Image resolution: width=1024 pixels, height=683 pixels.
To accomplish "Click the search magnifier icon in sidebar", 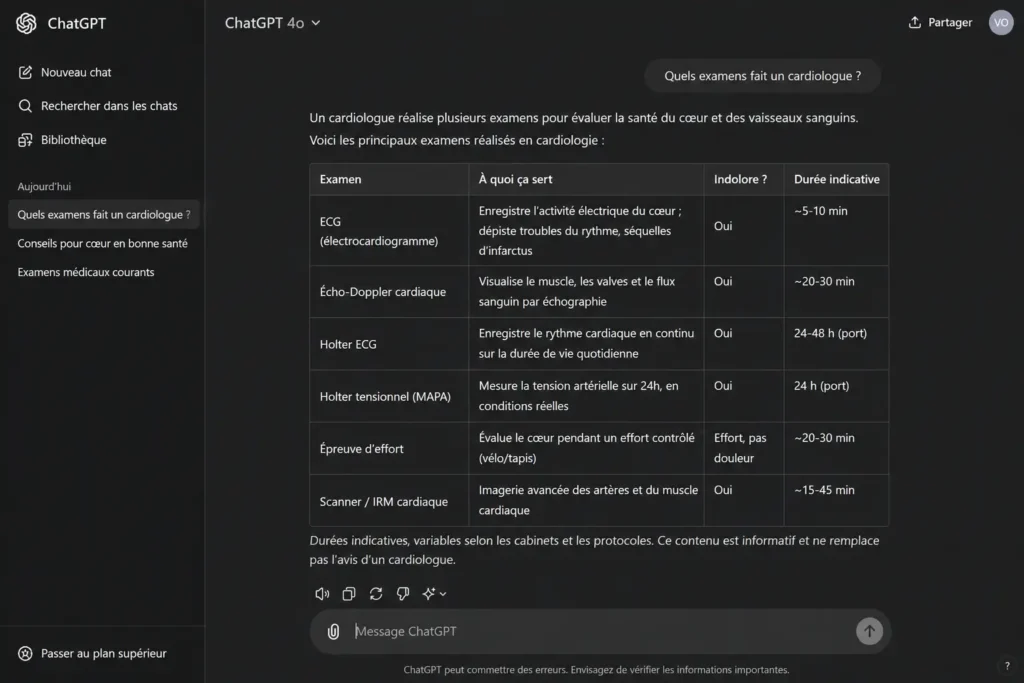I will [25, 106].
